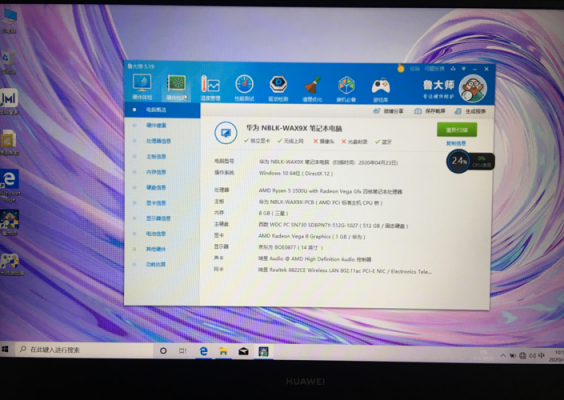
Task: Select the This PC desktop icon
Action: coord(9,21)
